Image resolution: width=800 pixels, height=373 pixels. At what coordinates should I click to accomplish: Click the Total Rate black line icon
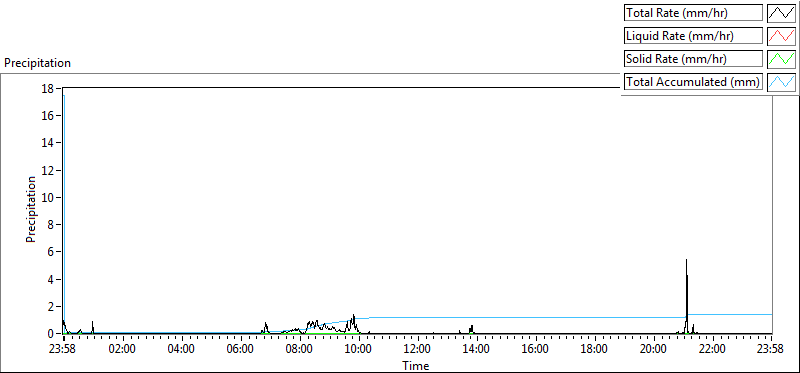781,13
